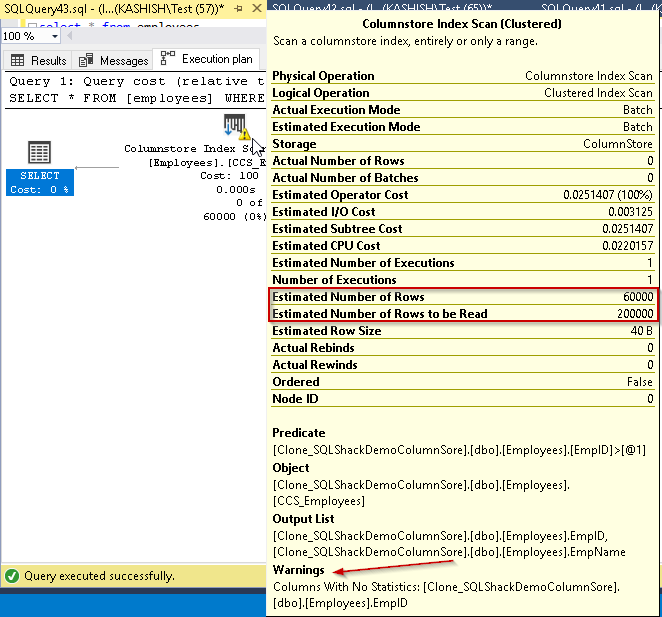Click the Estimated CPU Cost value 0.0220157
662x617 pixels.
point(628,246)
